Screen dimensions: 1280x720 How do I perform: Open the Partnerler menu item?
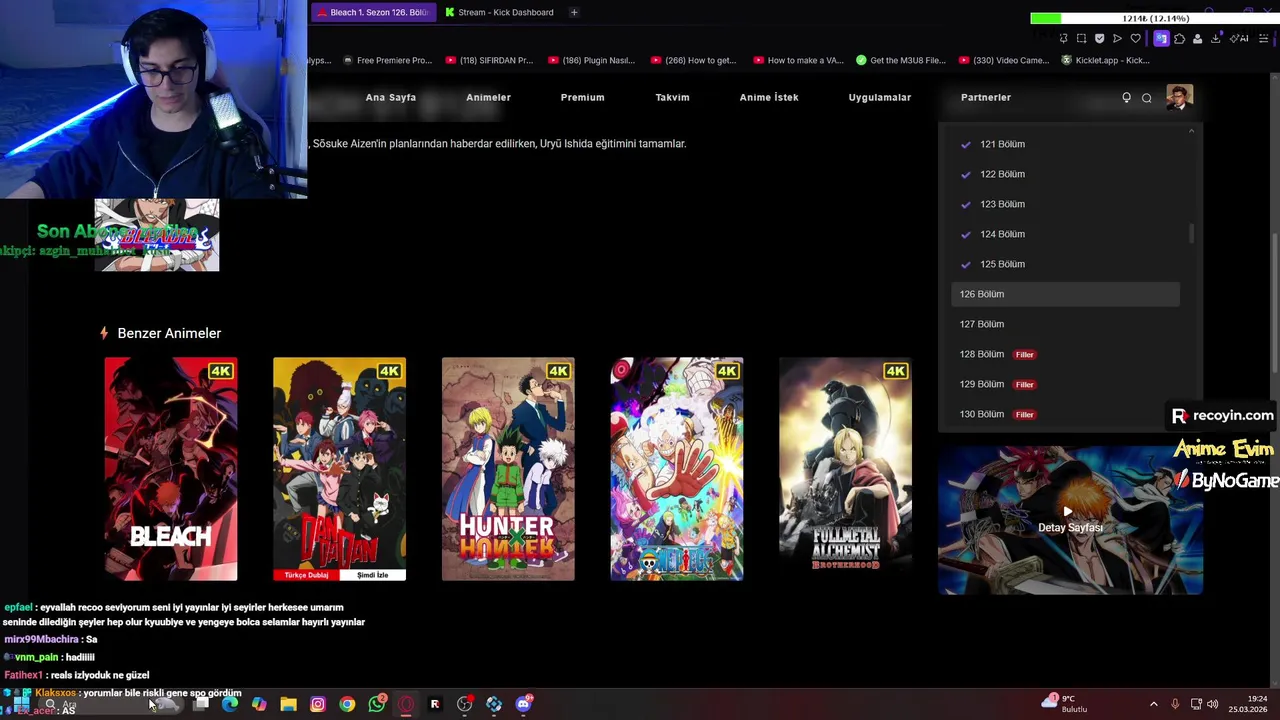point(986,97)
